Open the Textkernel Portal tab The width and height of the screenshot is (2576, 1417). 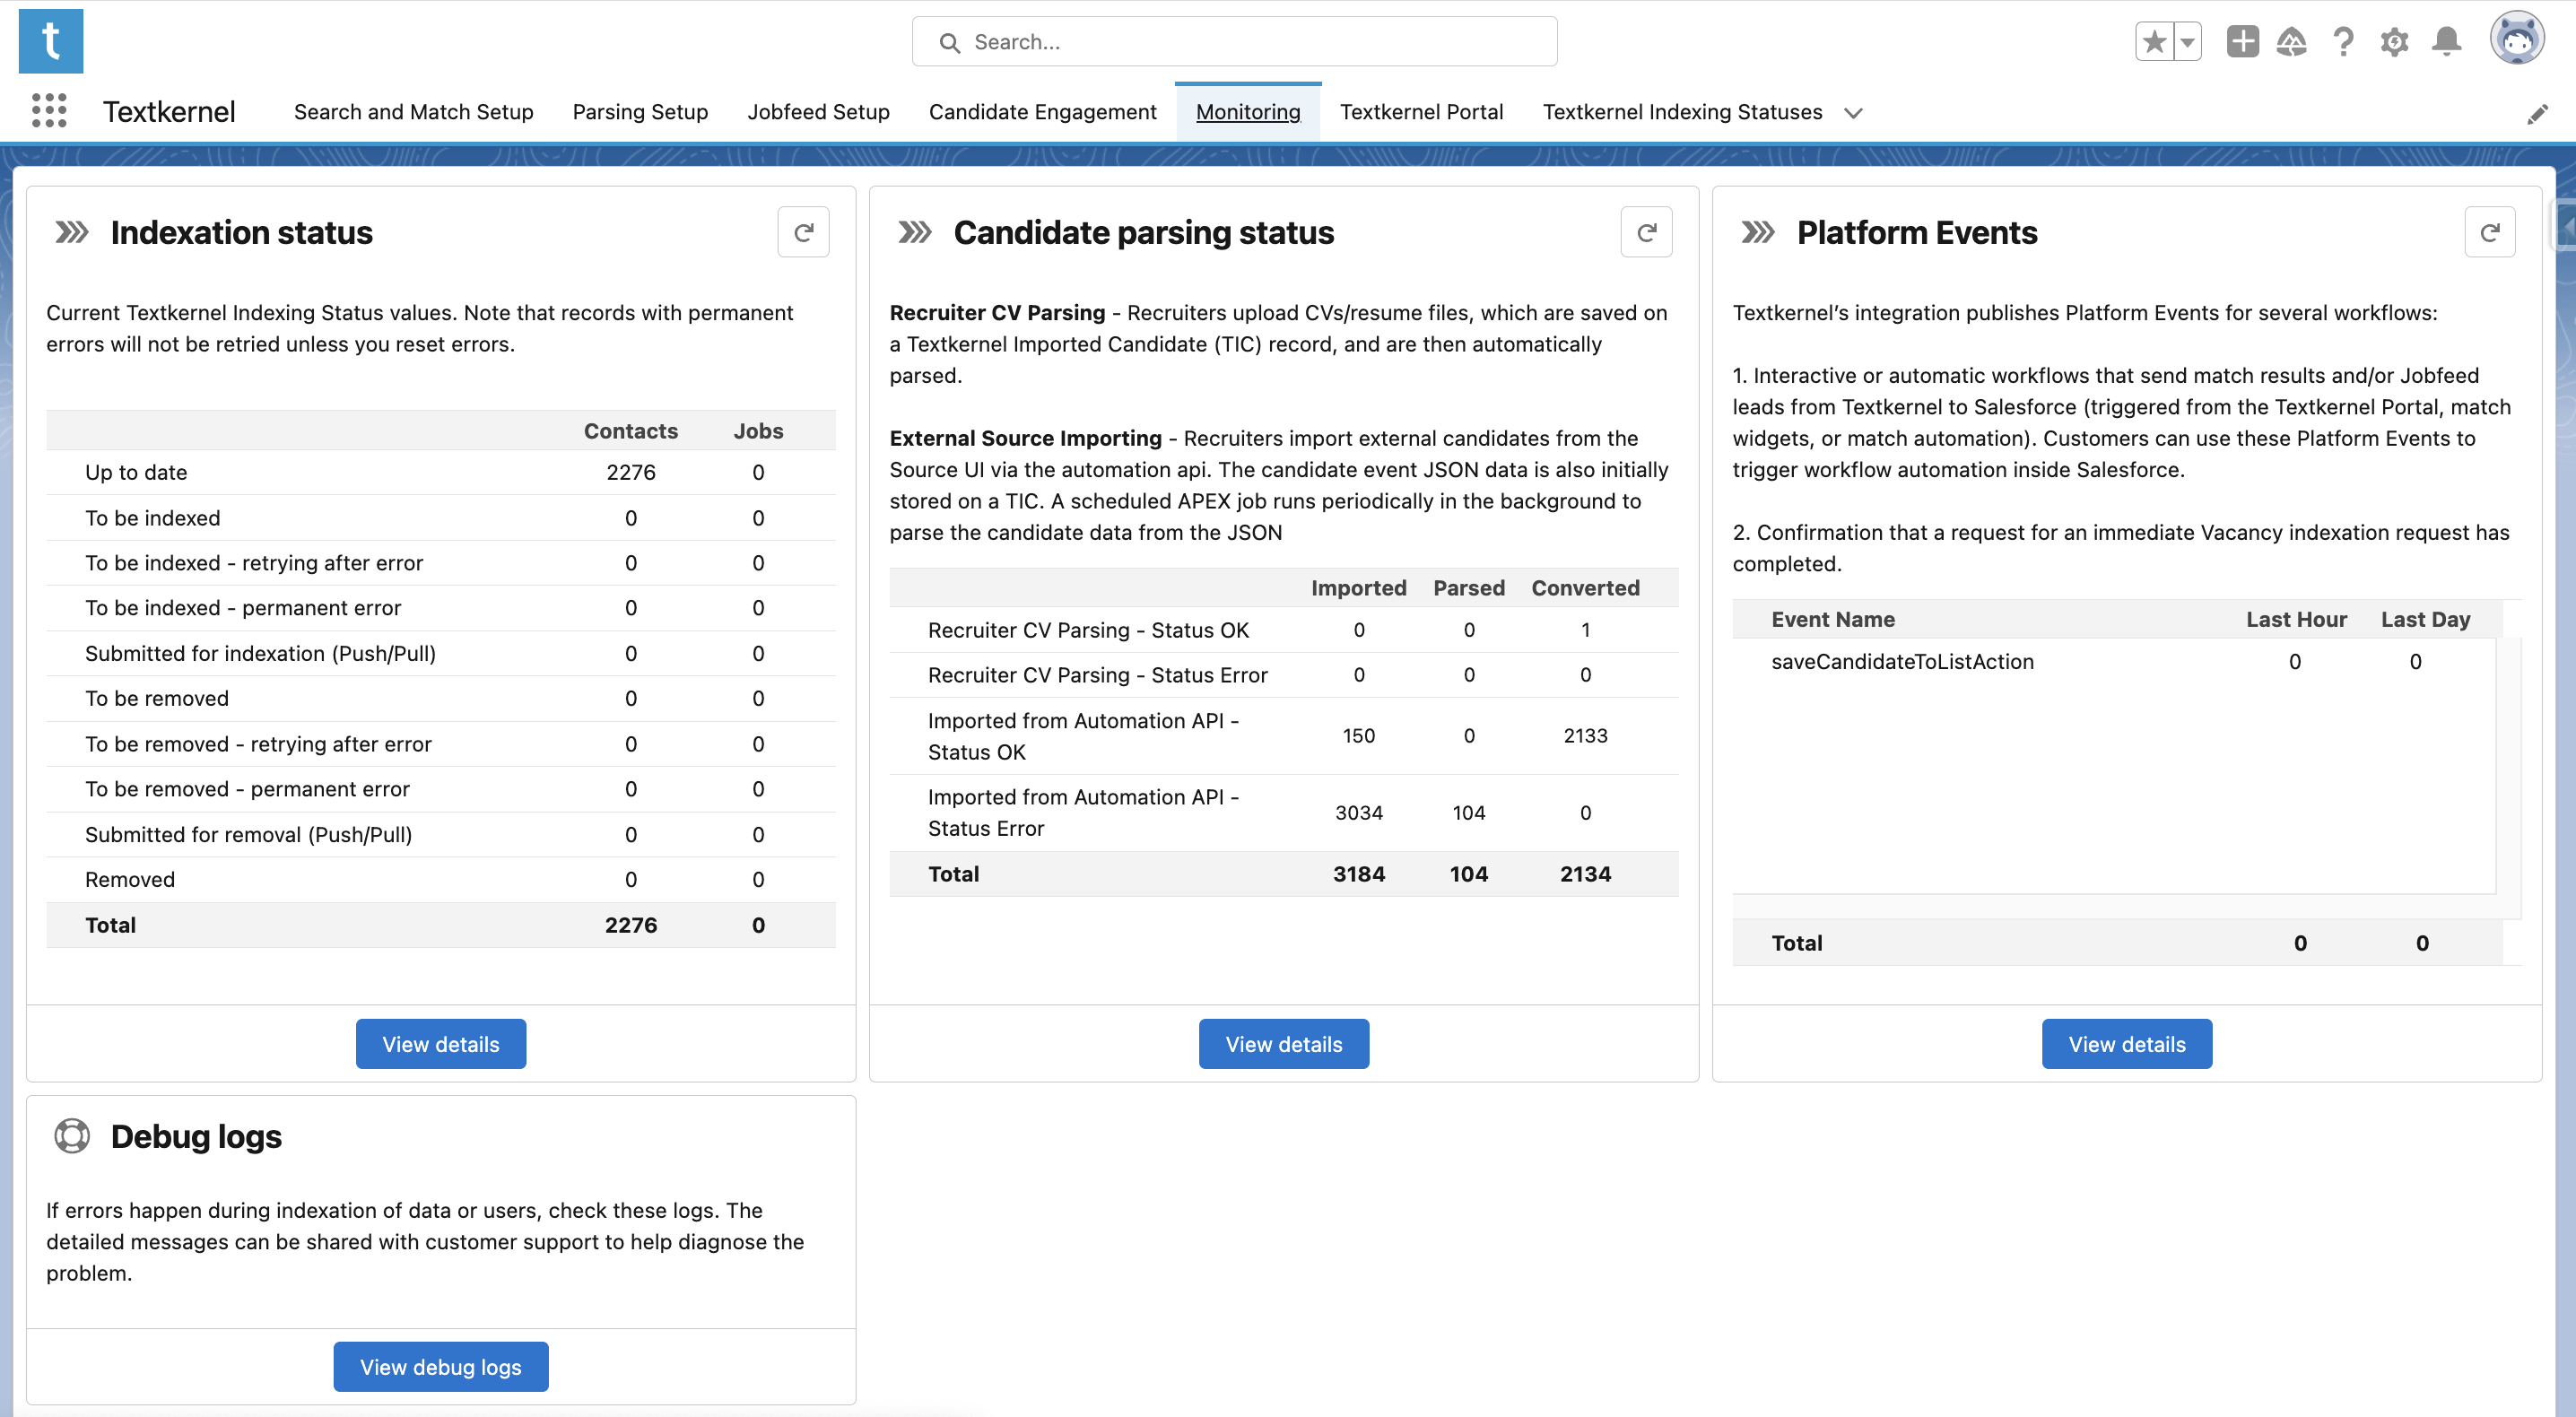coord(1421,112)
